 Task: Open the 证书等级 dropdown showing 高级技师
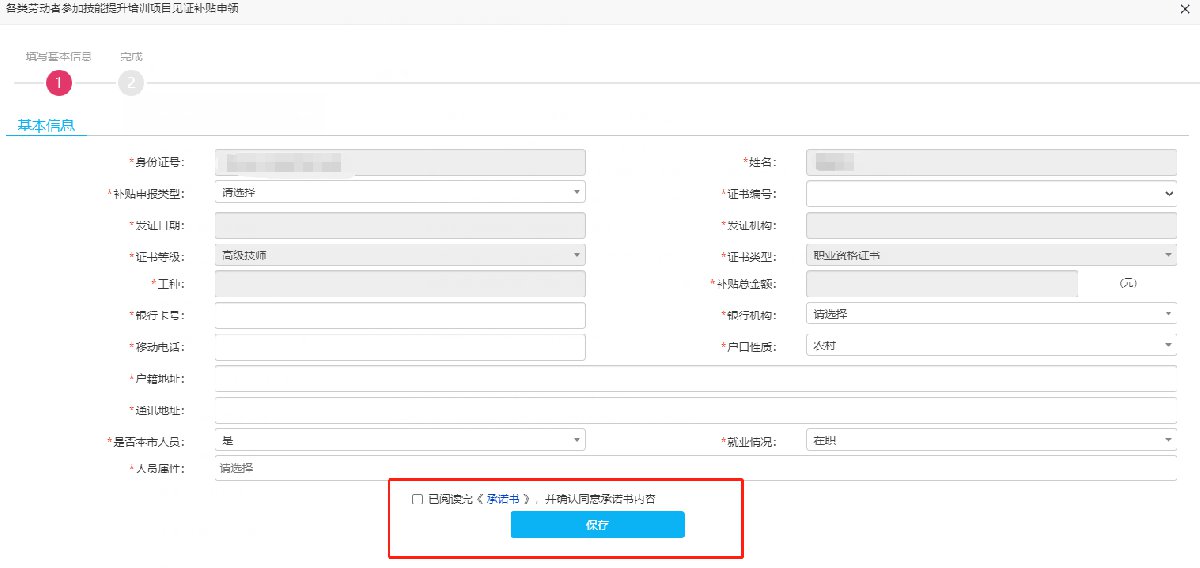[x=400, y=255]
